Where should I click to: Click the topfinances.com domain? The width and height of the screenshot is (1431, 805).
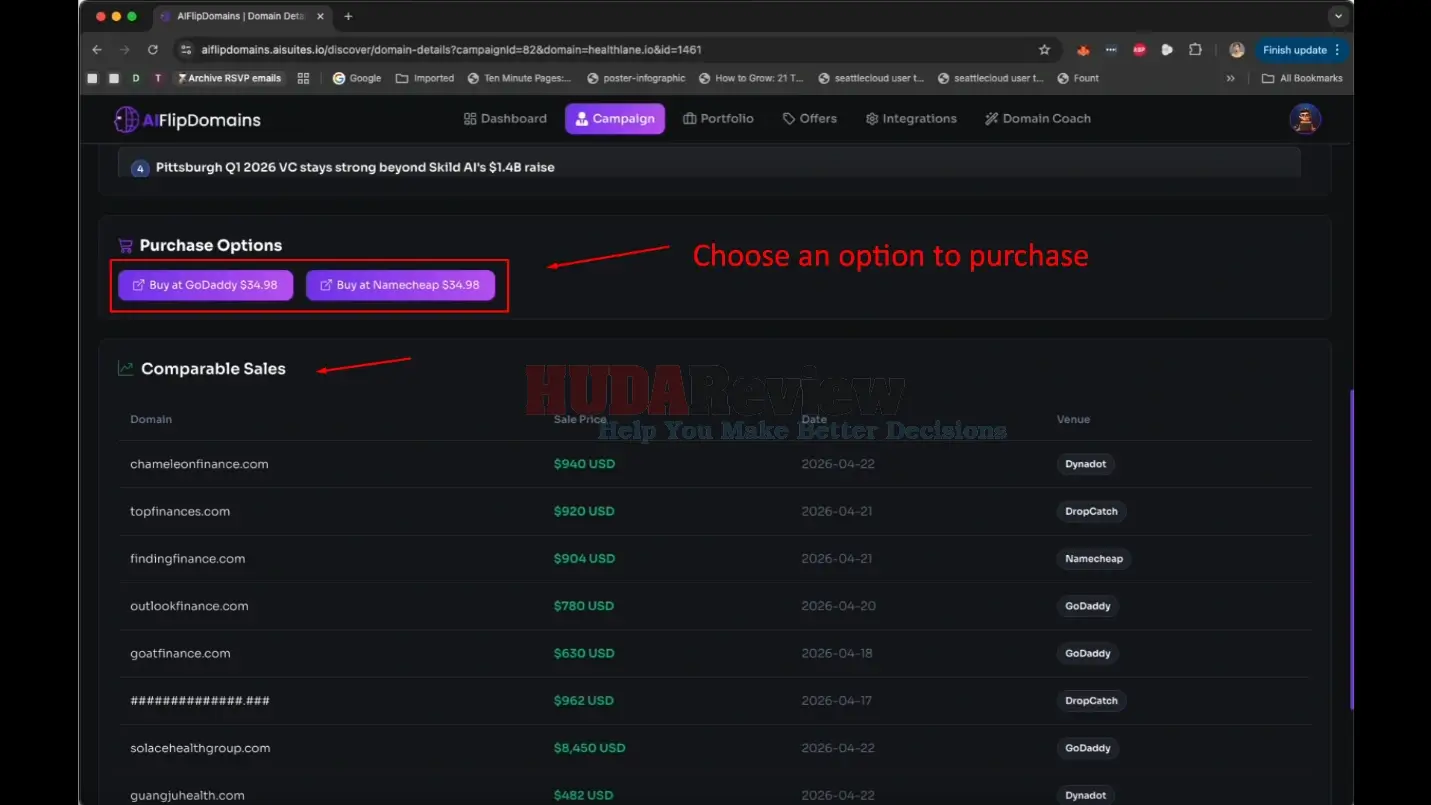pos(180,511)
